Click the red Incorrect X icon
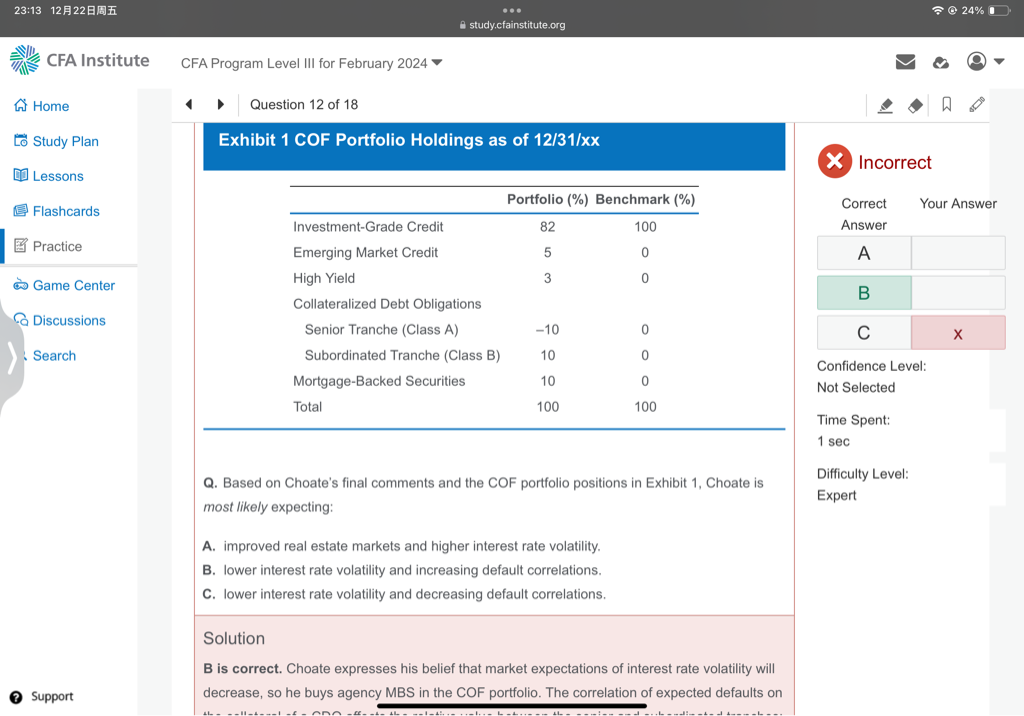1024x716 pixels. click(x=835, y=161)
